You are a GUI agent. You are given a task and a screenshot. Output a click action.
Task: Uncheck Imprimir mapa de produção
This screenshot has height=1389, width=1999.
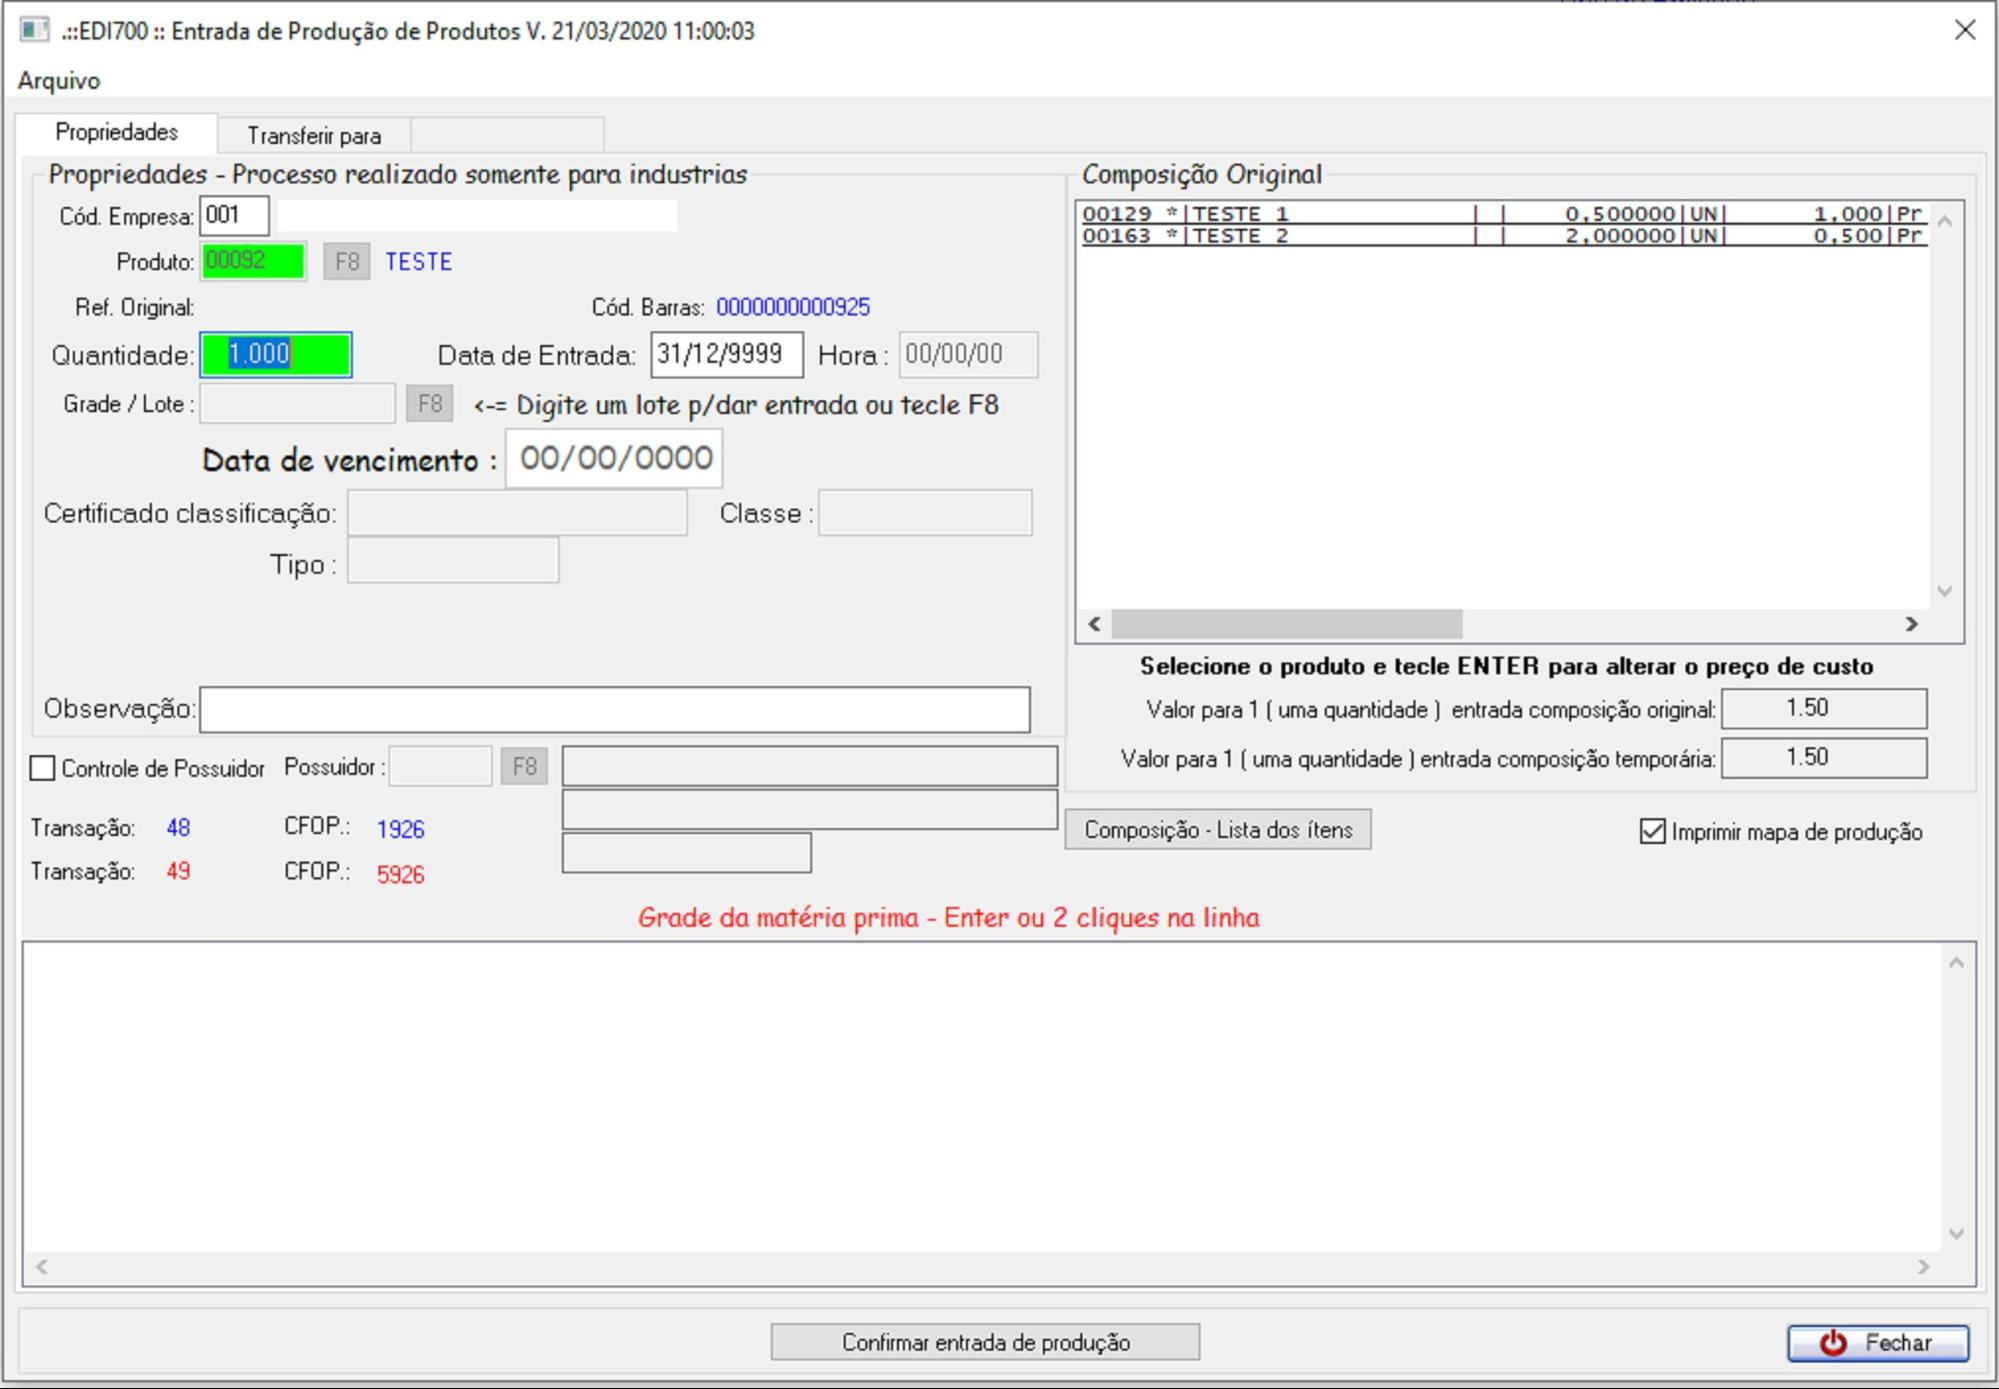[x=1652, y=831]
